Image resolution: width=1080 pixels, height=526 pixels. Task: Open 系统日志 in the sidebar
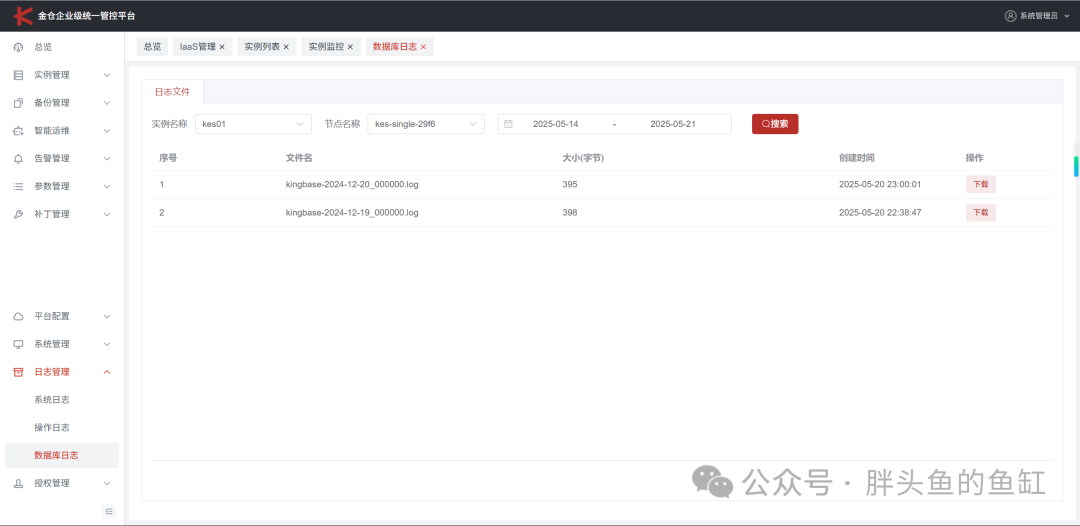tap(52, 400)
